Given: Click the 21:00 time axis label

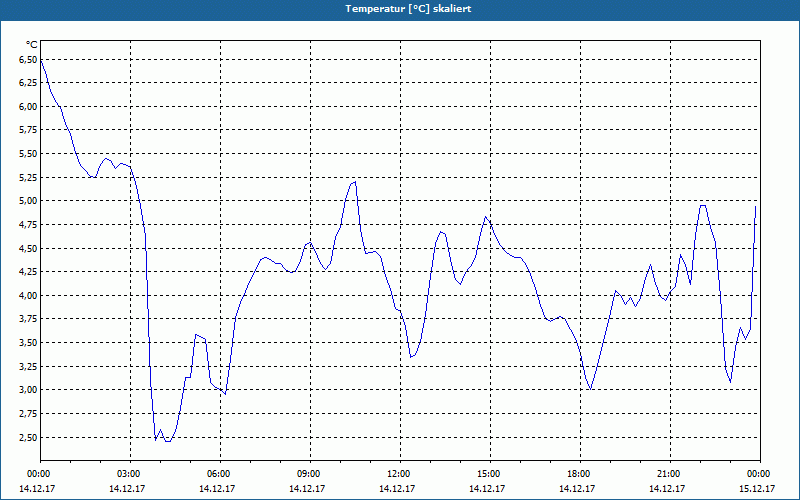Looking at the screenshot, I should click(670, 474).
